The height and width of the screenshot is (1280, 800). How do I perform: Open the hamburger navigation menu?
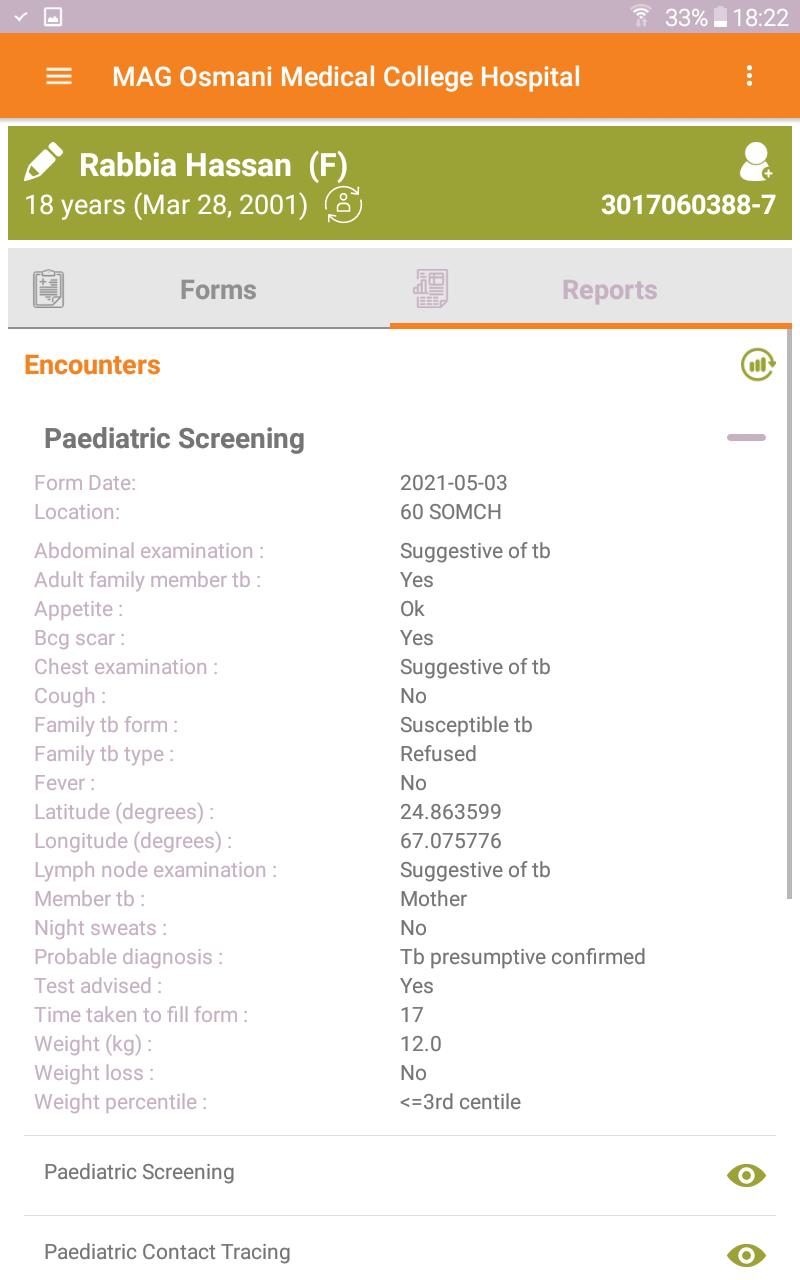pyautogui.click(x=59, y=77)
